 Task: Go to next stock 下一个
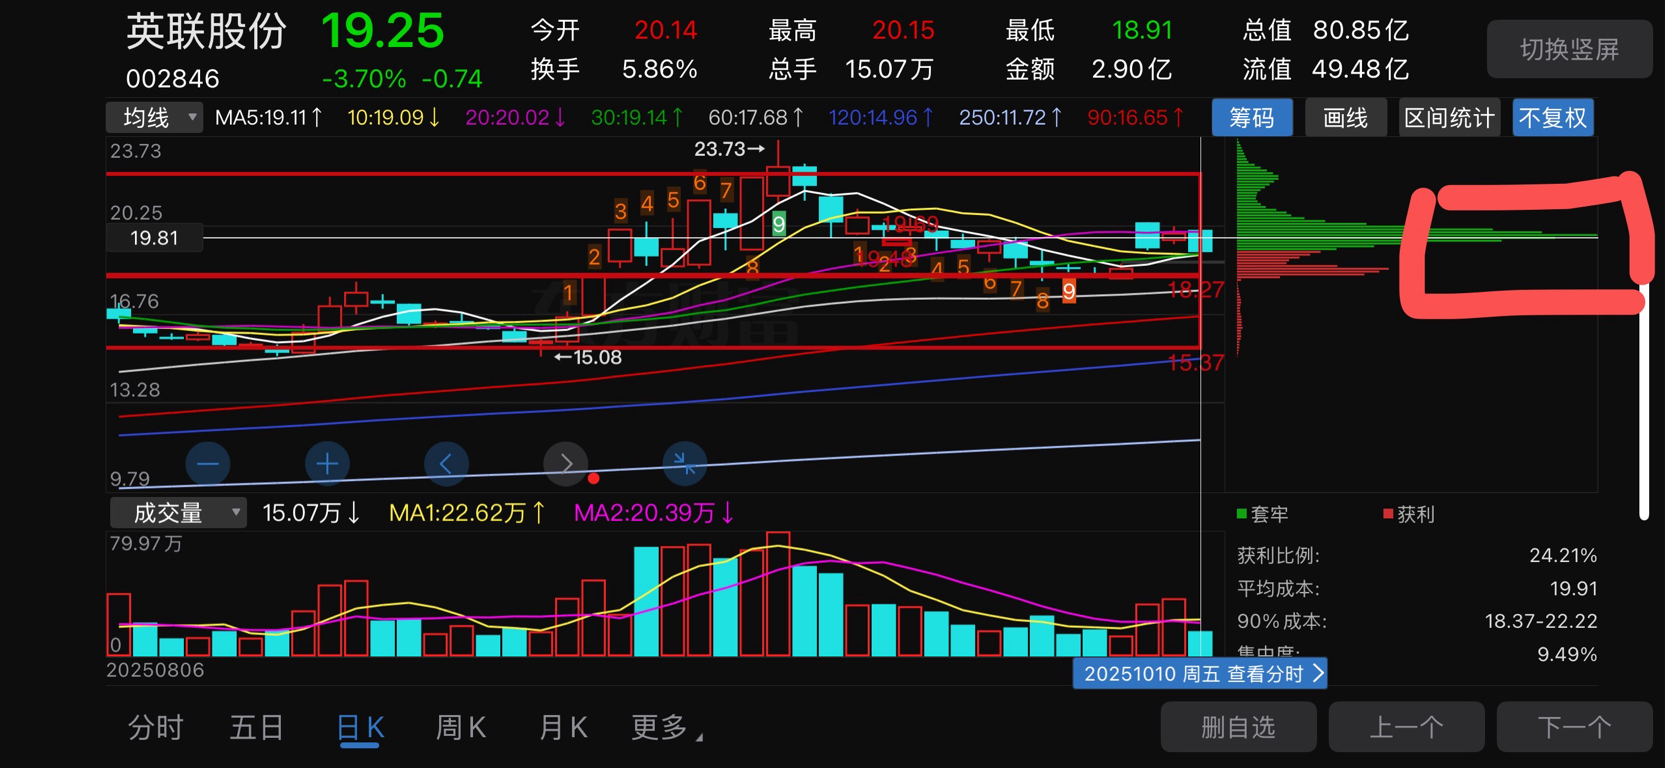coord(1574,727)
